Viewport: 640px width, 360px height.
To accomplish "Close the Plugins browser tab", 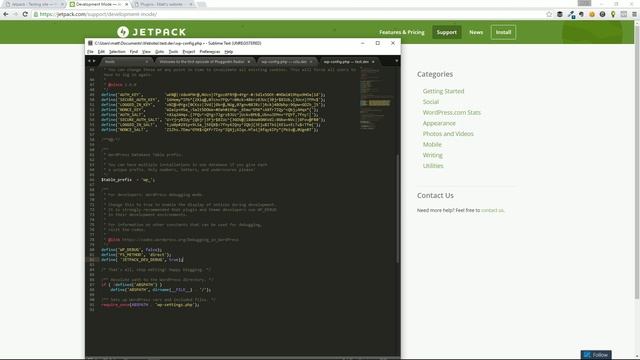I will pyautogui.click(x=191, y=4).
